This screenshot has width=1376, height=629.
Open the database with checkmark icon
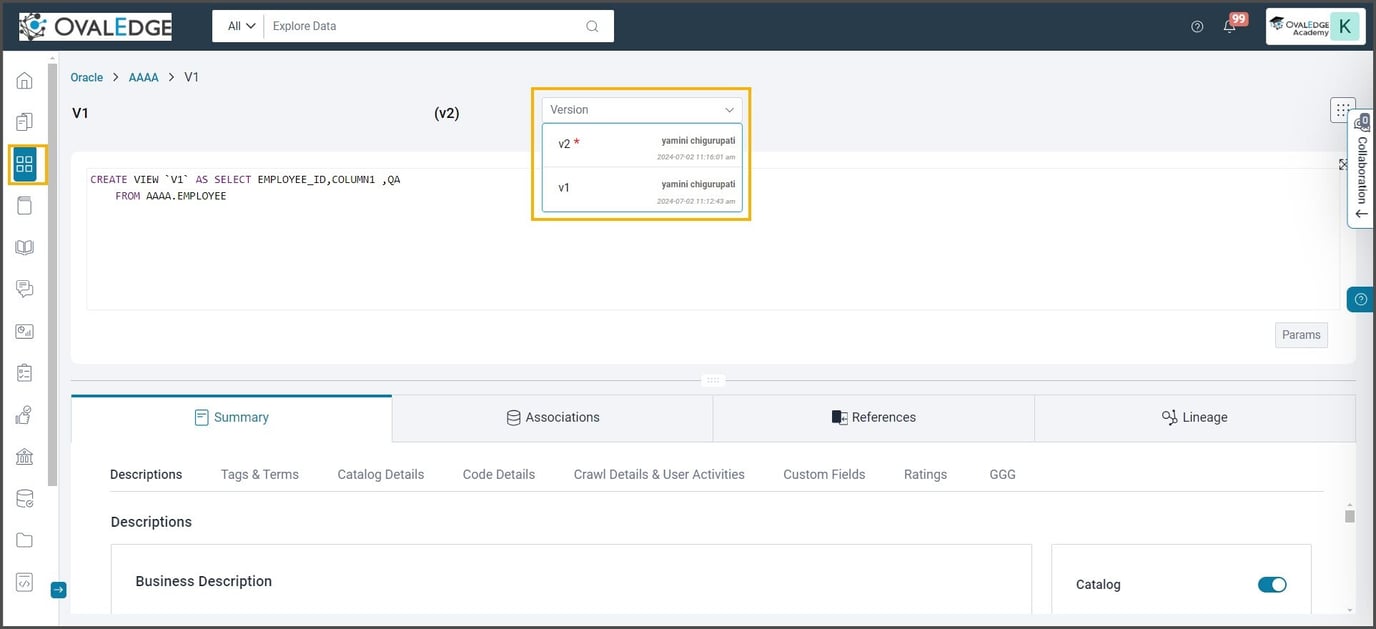pyautogui.click(x=24, y=499)
